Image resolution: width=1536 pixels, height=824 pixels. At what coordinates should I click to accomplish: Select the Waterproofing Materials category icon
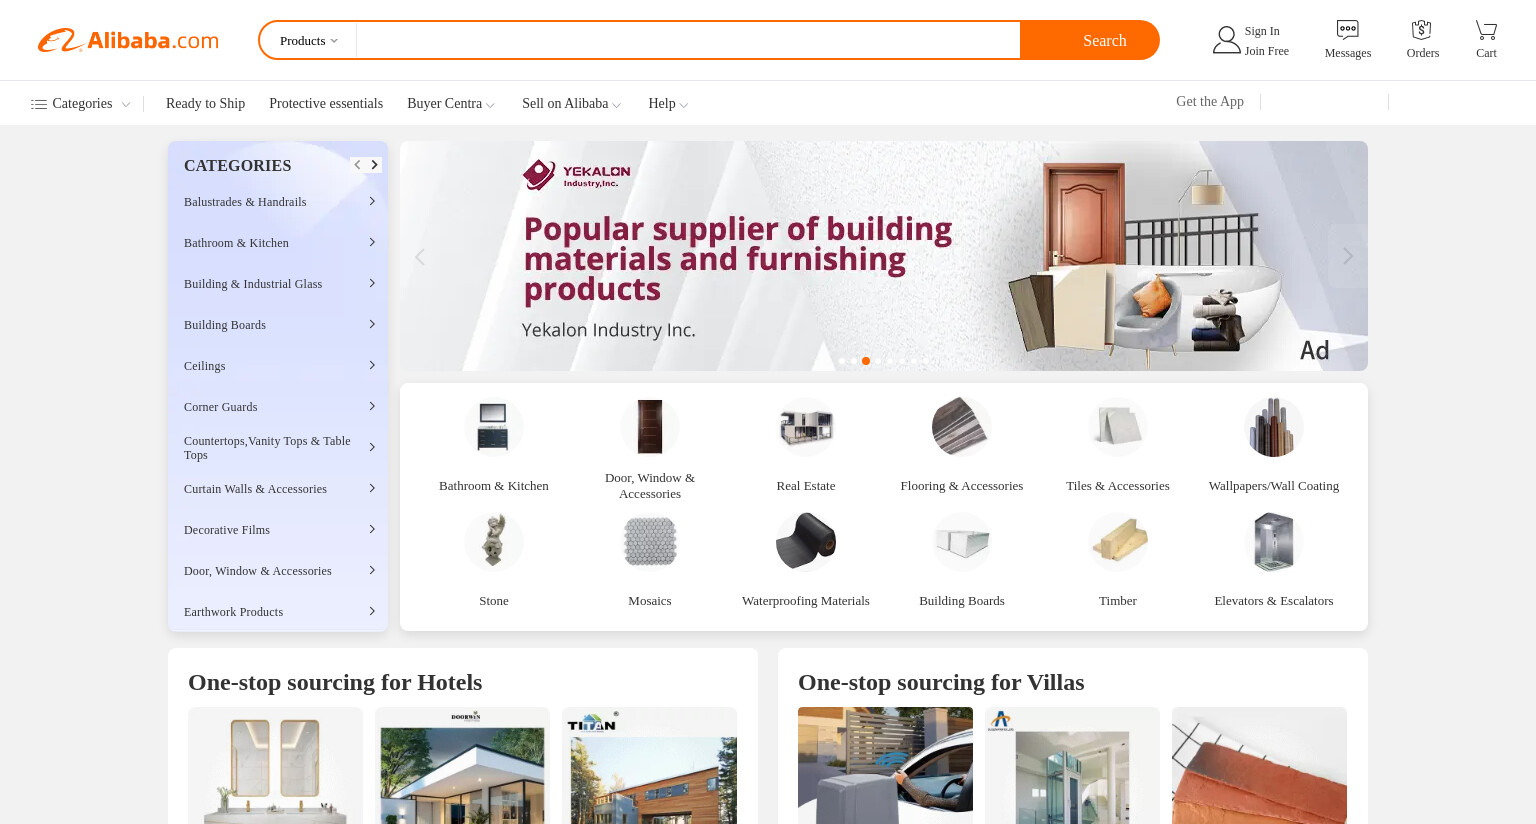[805, 542]
